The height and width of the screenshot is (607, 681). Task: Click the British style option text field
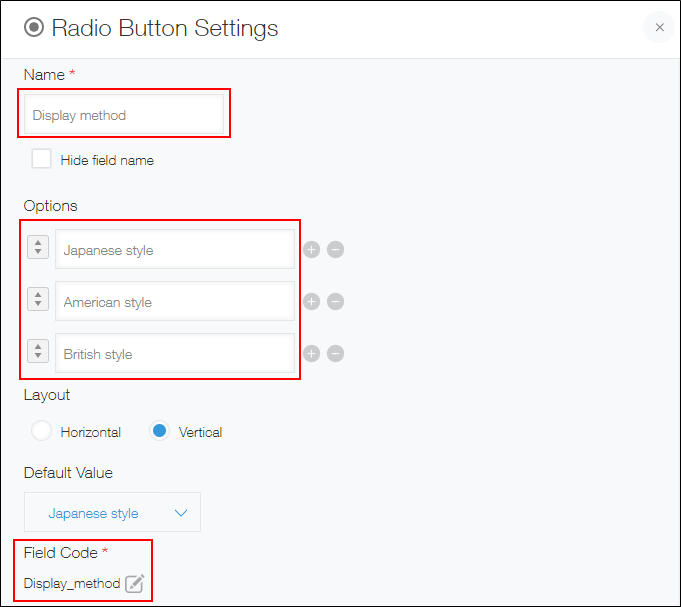point(175,354)
